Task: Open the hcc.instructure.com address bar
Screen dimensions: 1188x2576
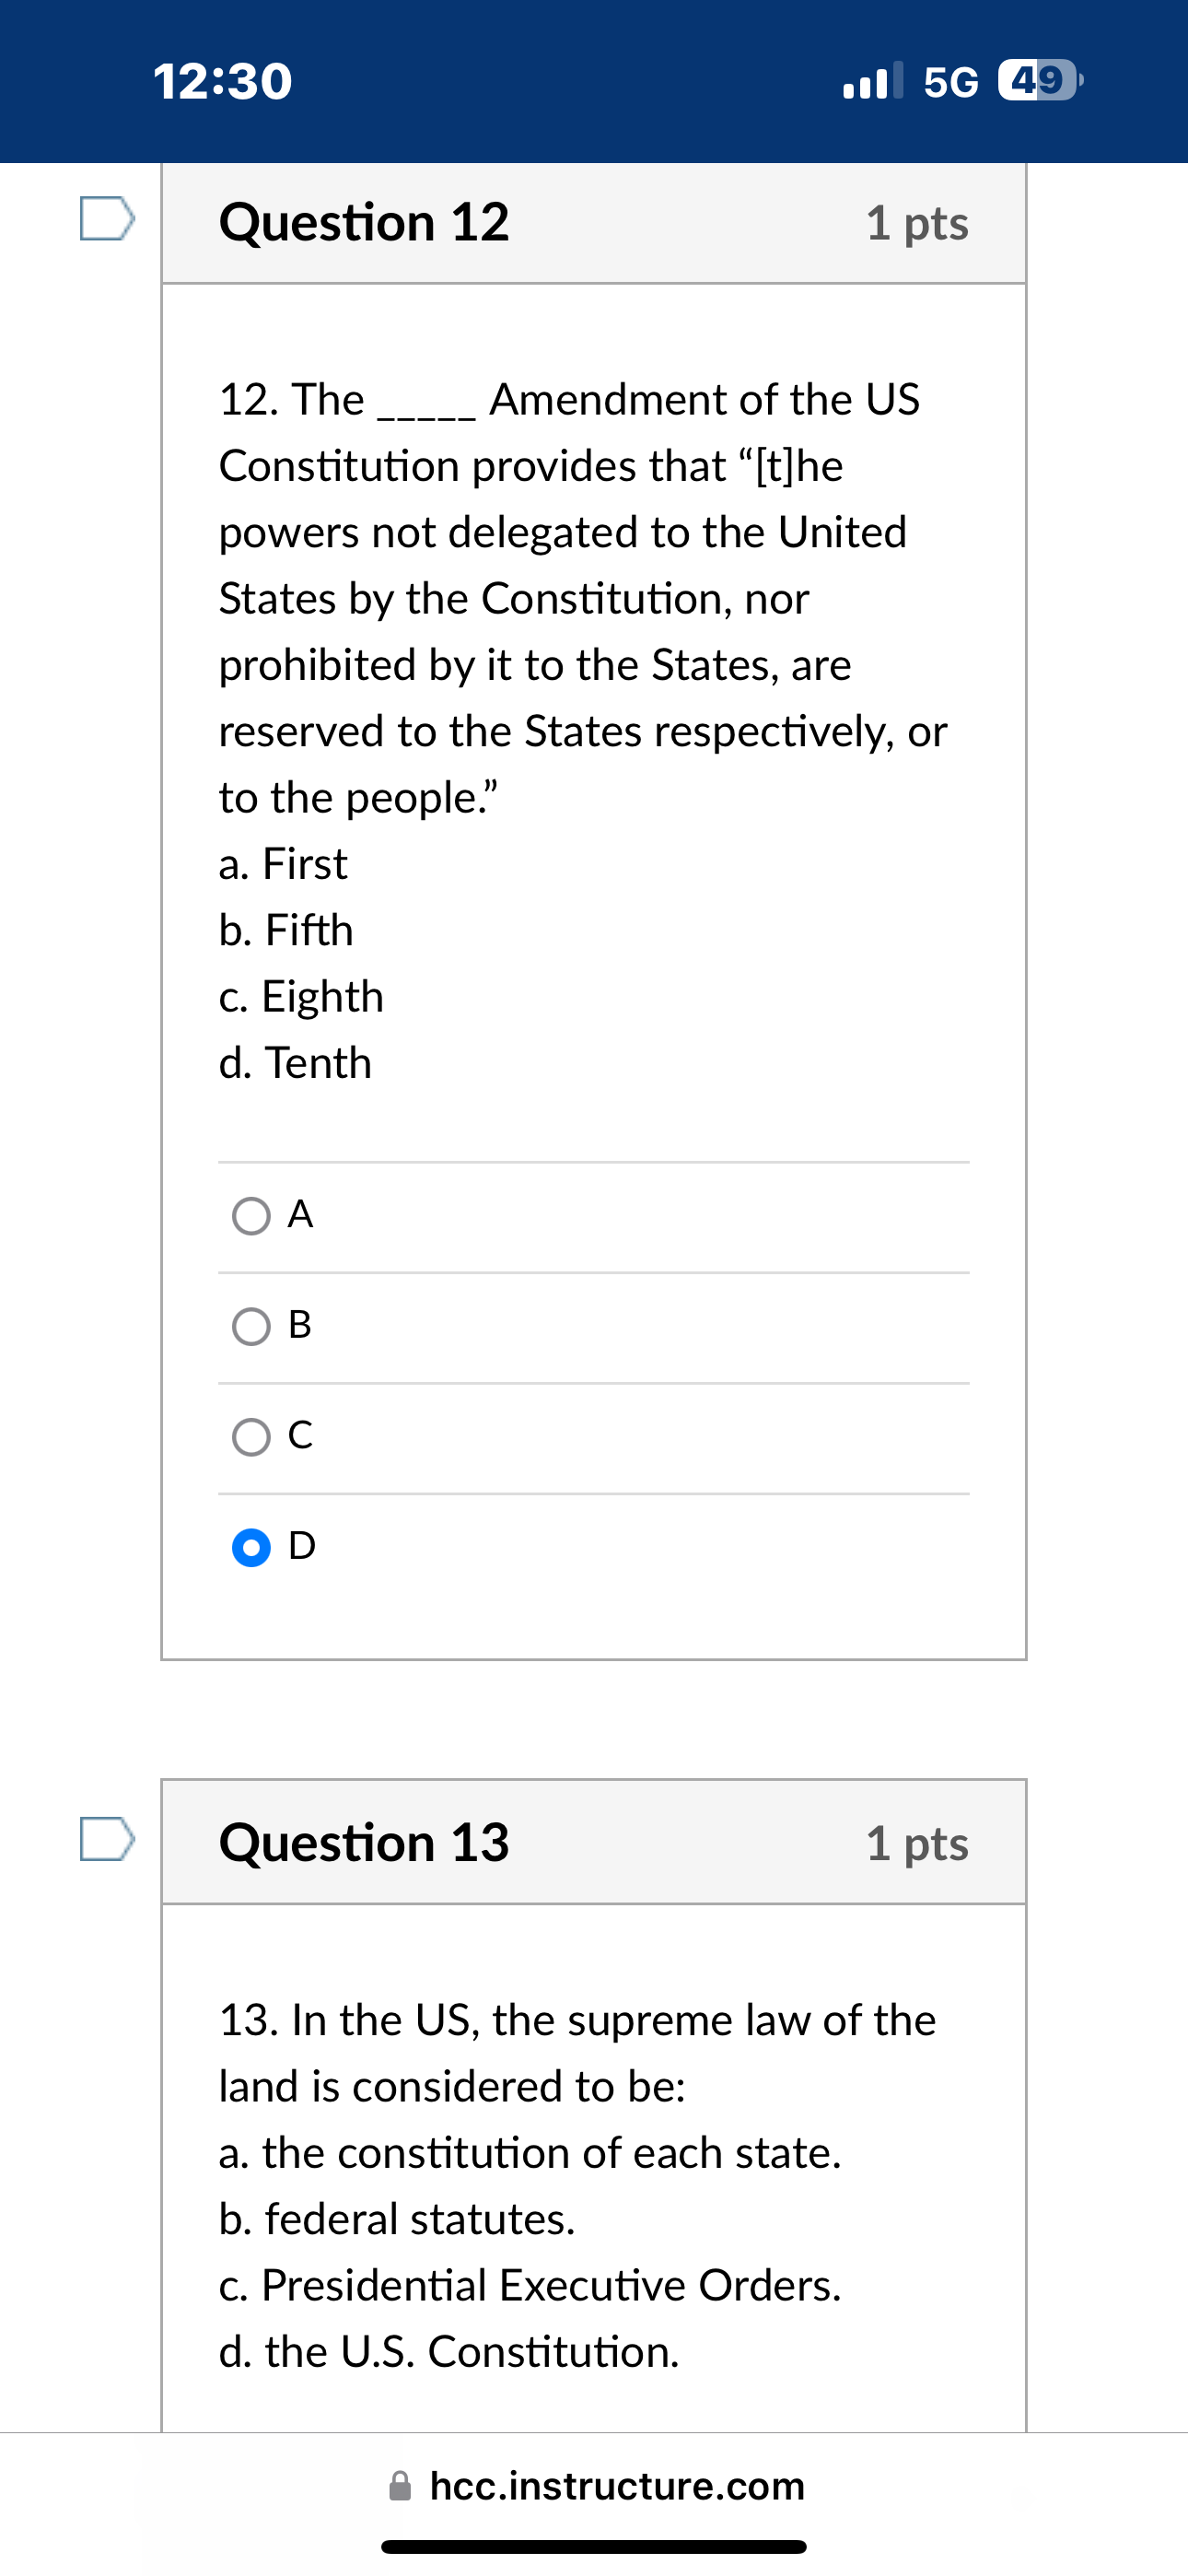Action: tap(616, 2486)
